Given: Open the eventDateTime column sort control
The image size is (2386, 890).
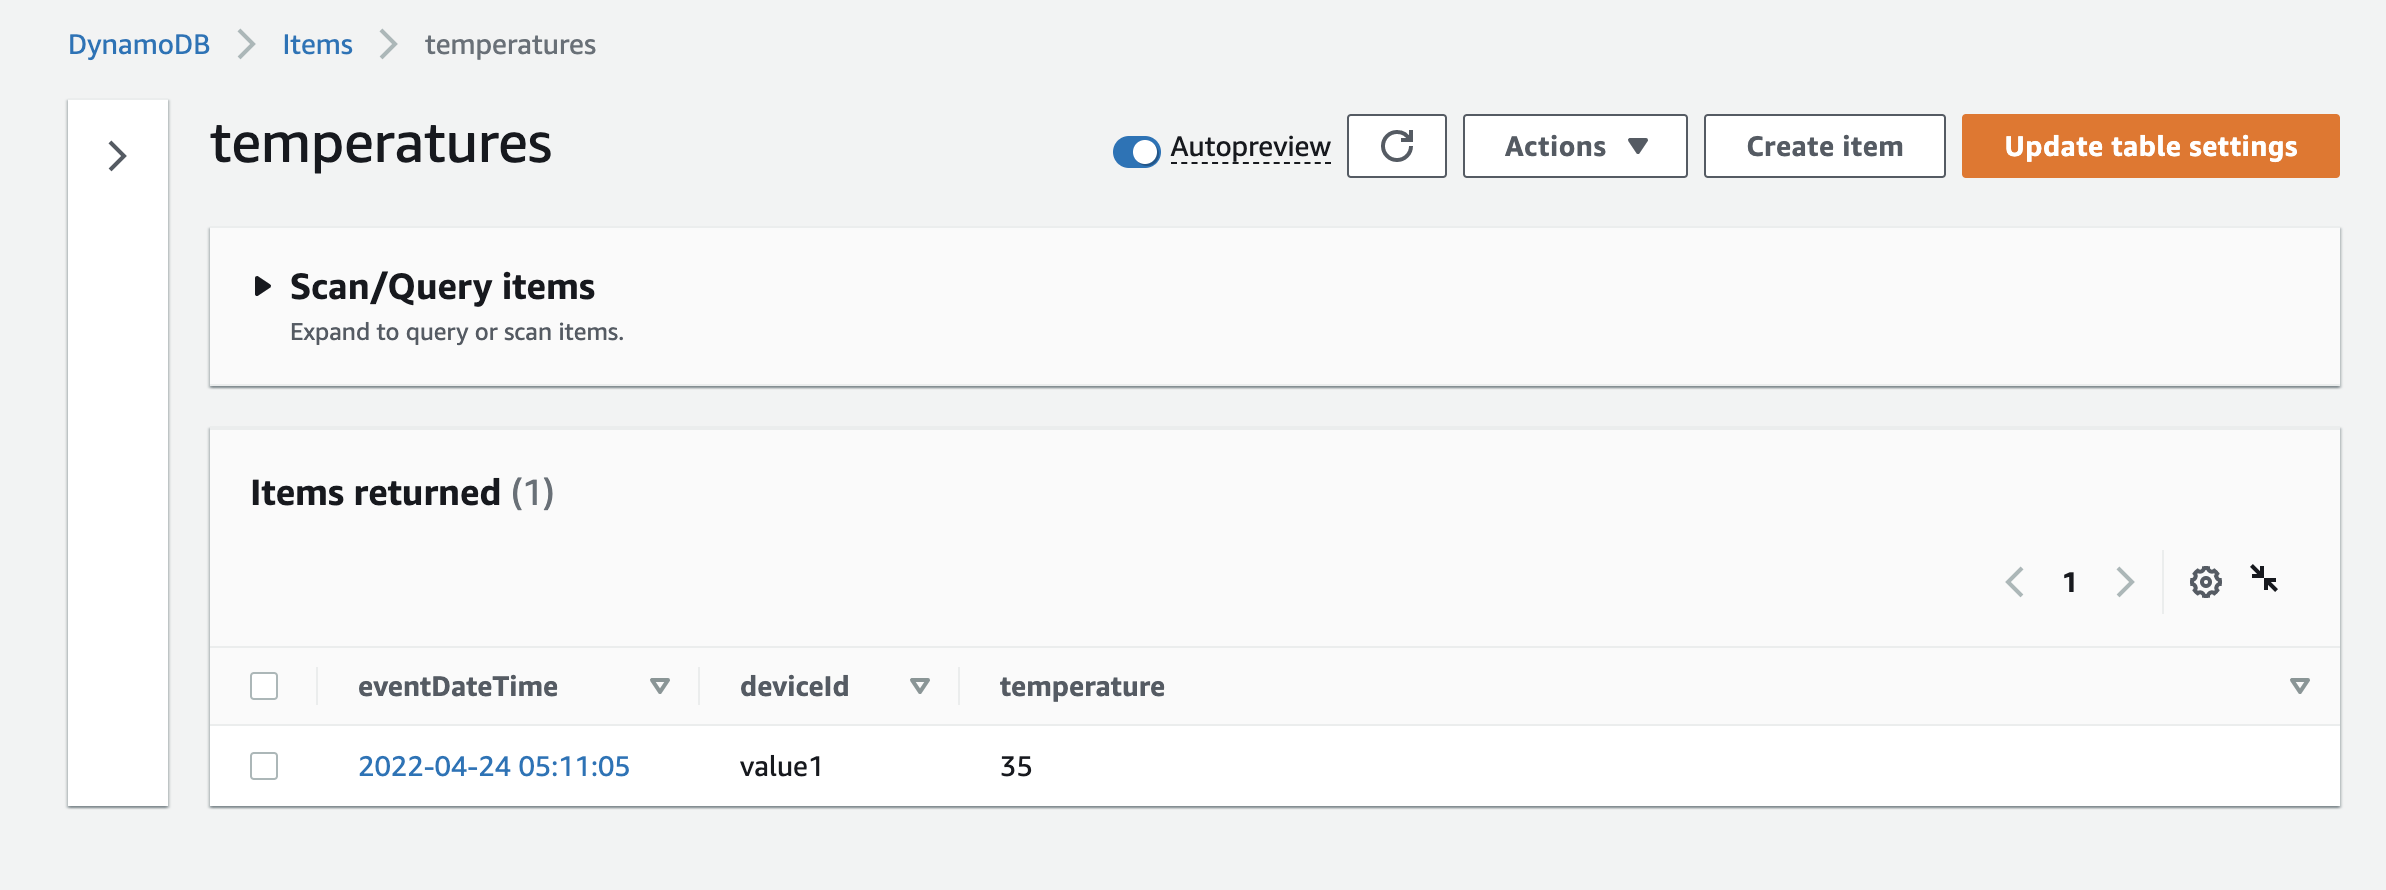Looking at the screenshot, I should (659, 686).
